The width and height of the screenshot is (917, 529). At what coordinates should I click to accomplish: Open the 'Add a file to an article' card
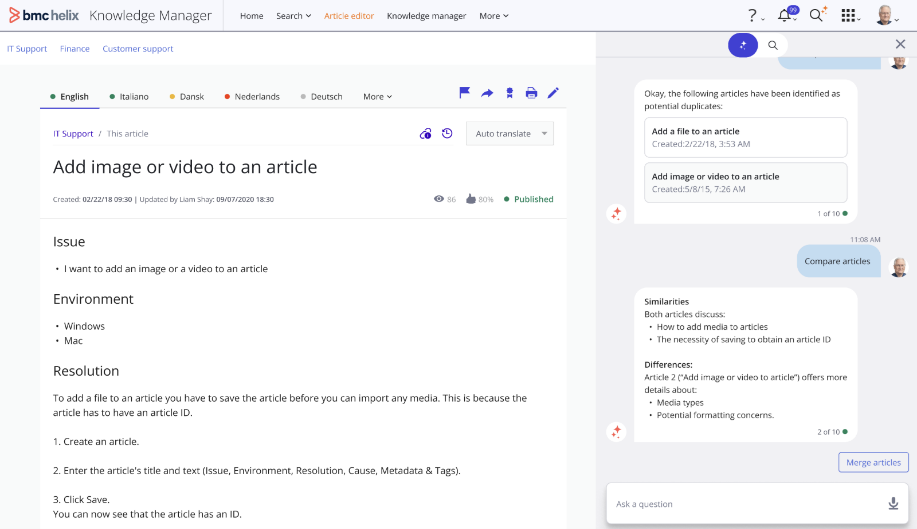click(746, 137)
